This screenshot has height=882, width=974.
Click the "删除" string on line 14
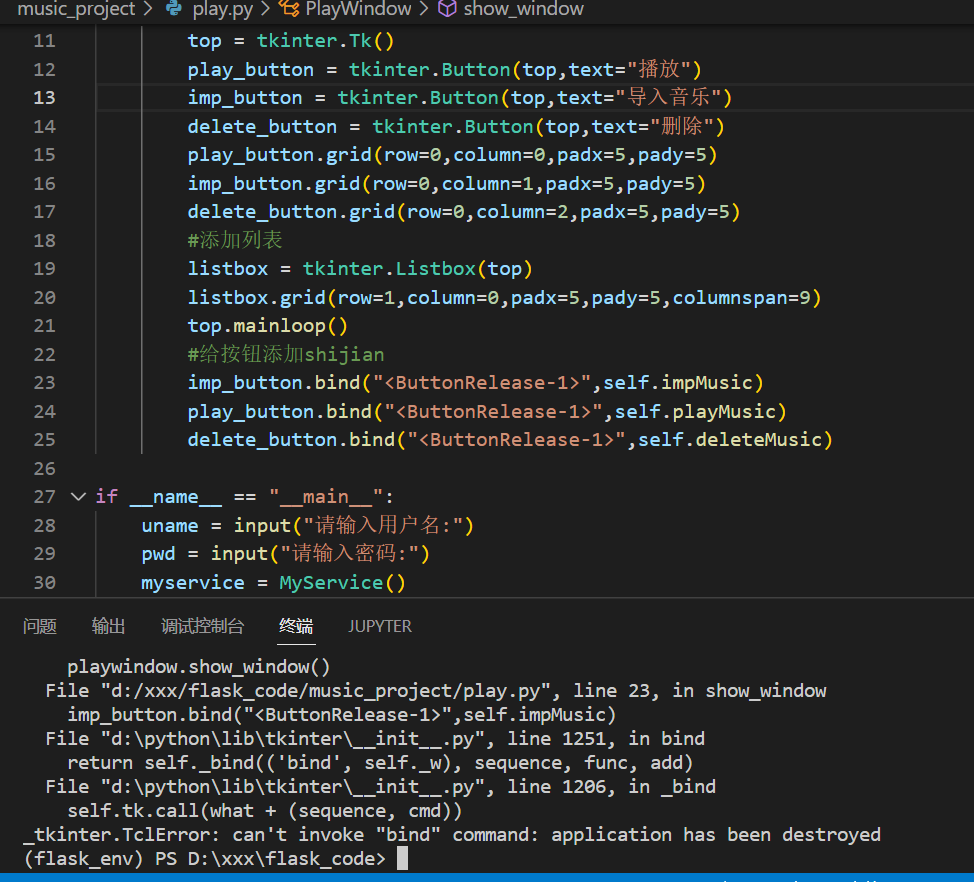tap(682, 127)
